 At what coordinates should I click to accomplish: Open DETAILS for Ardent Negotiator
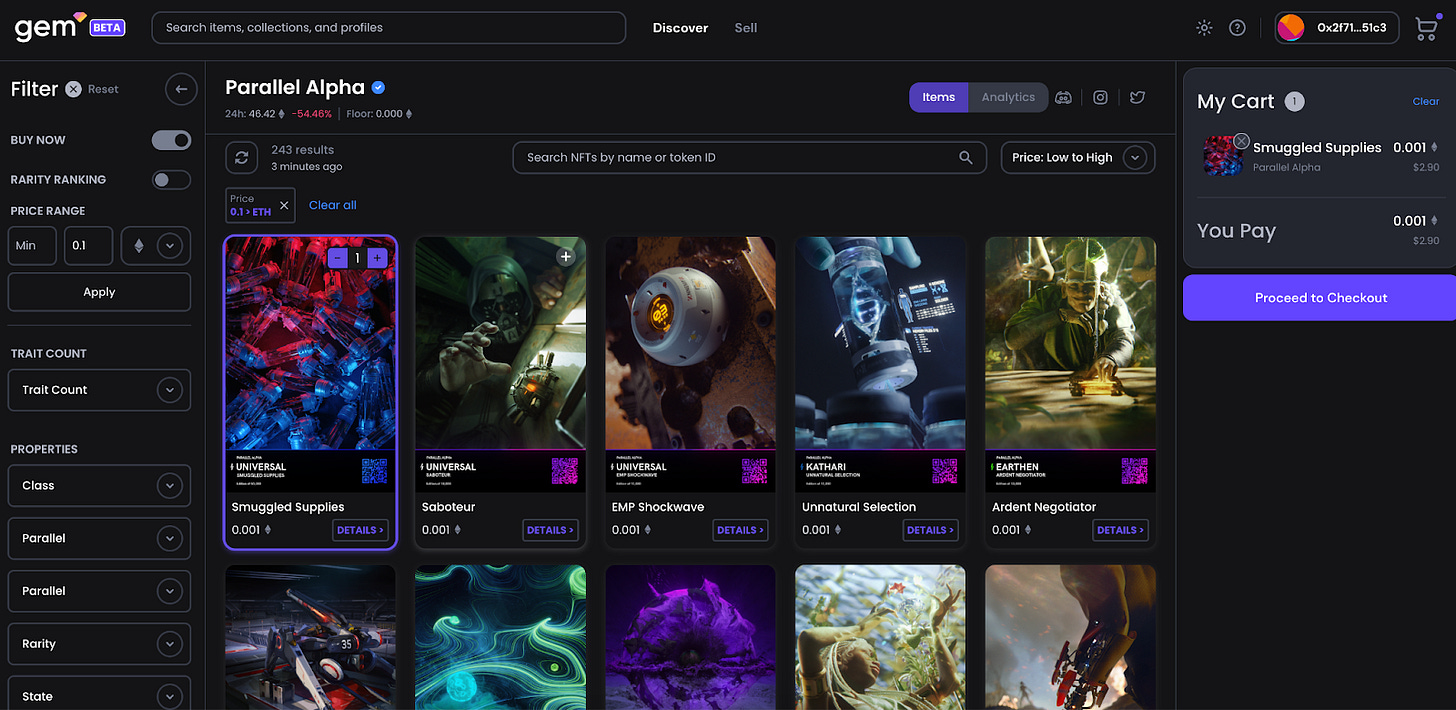click(1120, 530)
